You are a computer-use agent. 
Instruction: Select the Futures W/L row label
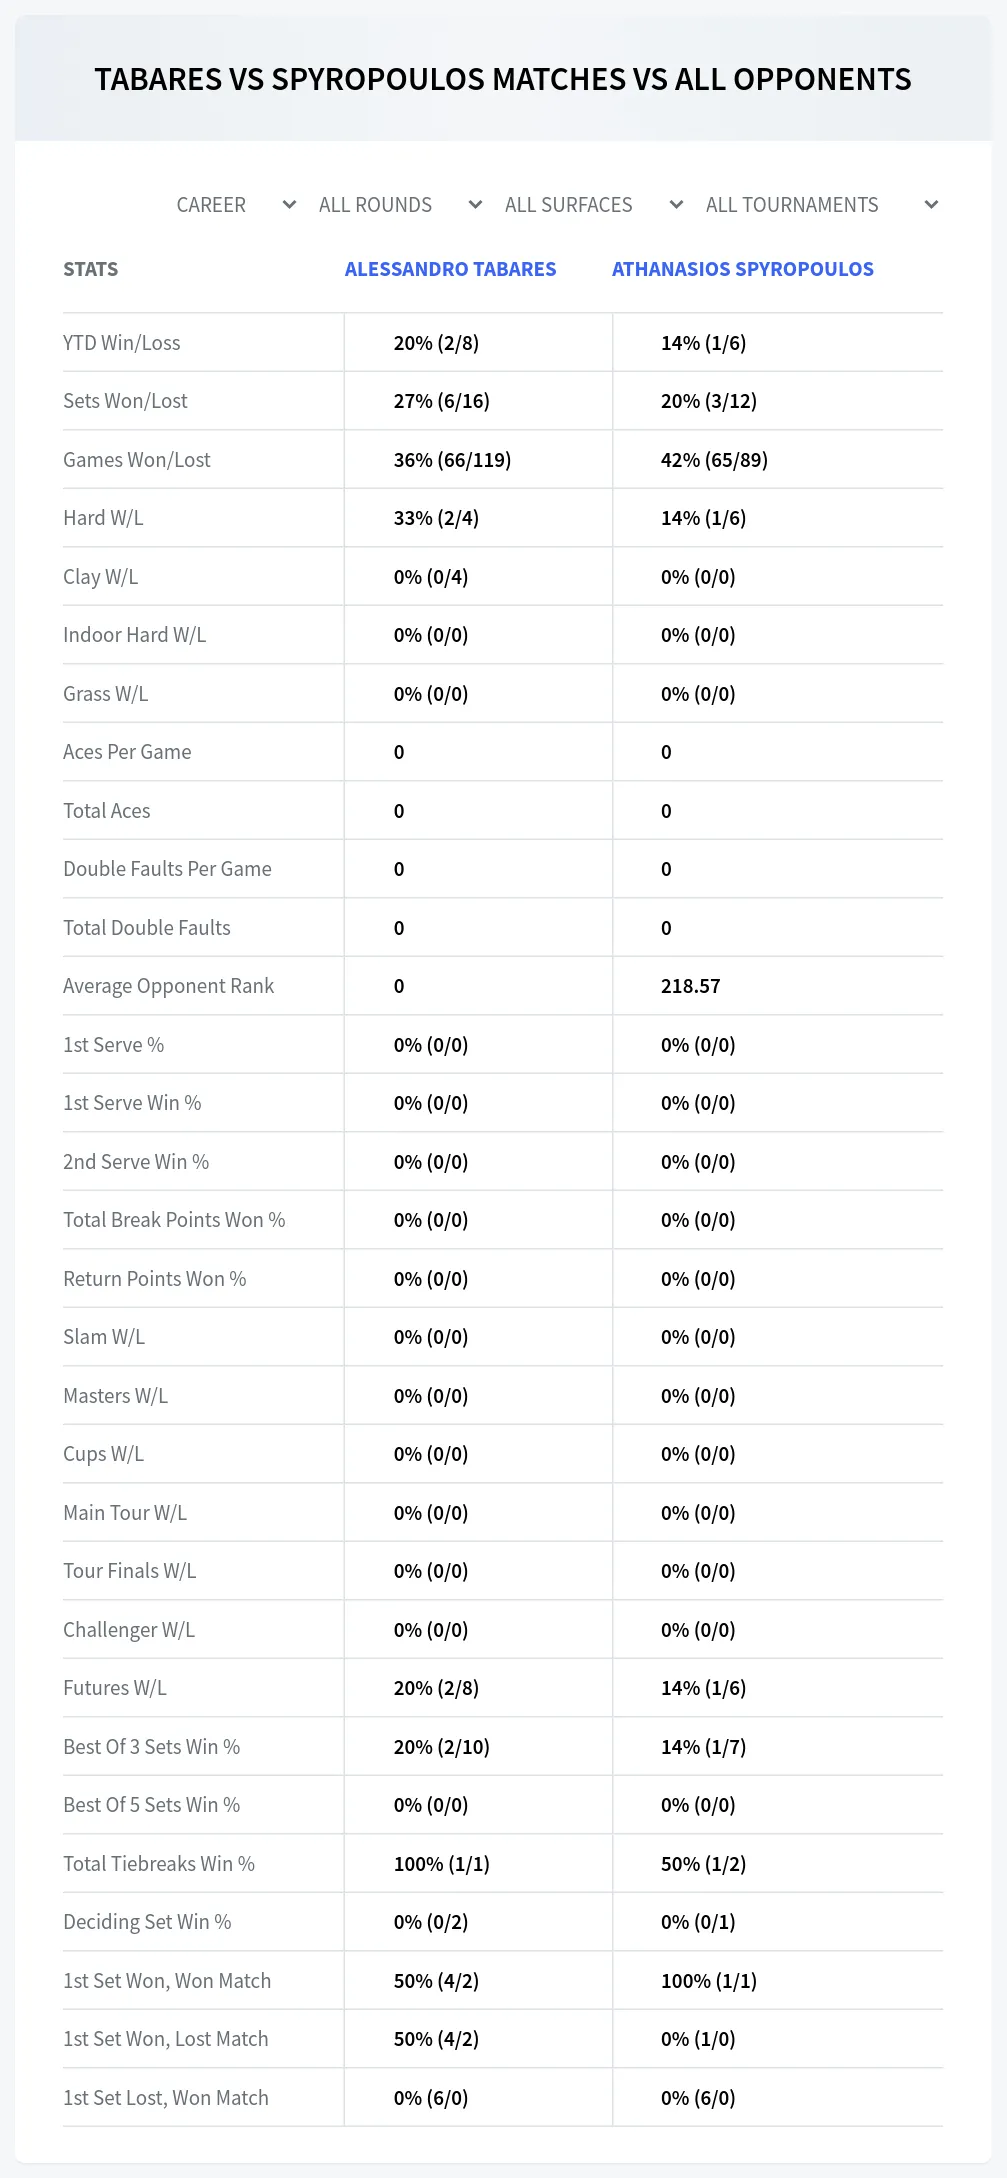coord(115,1688)
